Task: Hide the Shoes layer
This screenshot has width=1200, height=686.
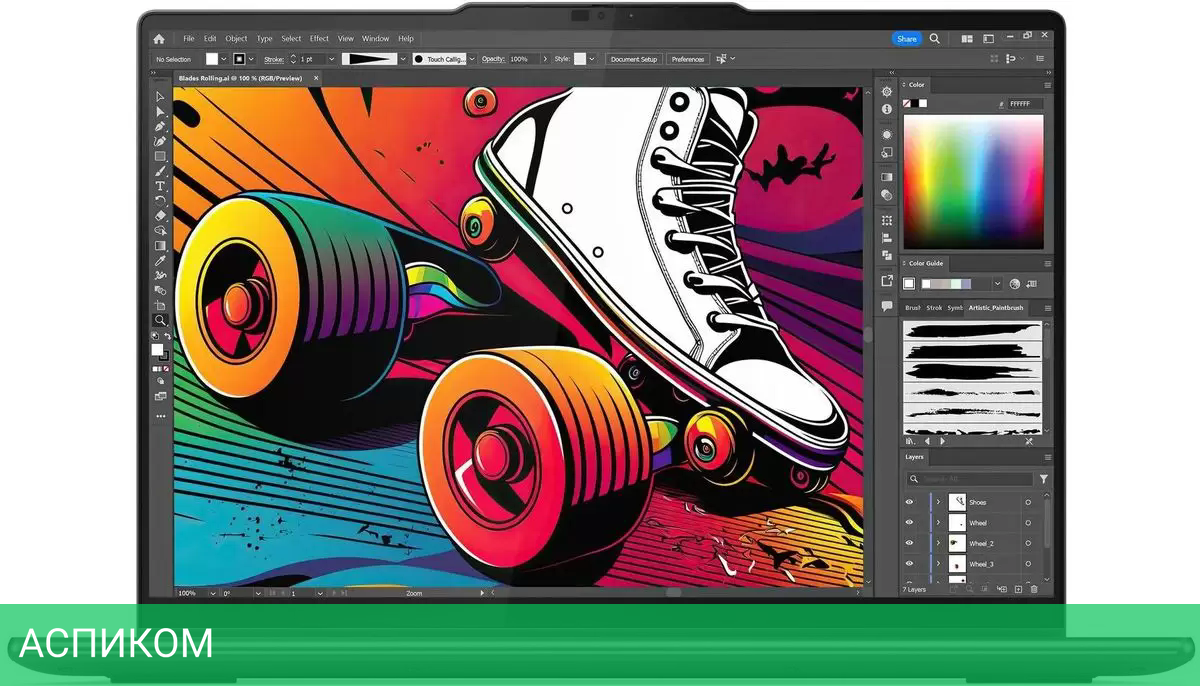Action: pyautogui.click(x=909, y=502)
